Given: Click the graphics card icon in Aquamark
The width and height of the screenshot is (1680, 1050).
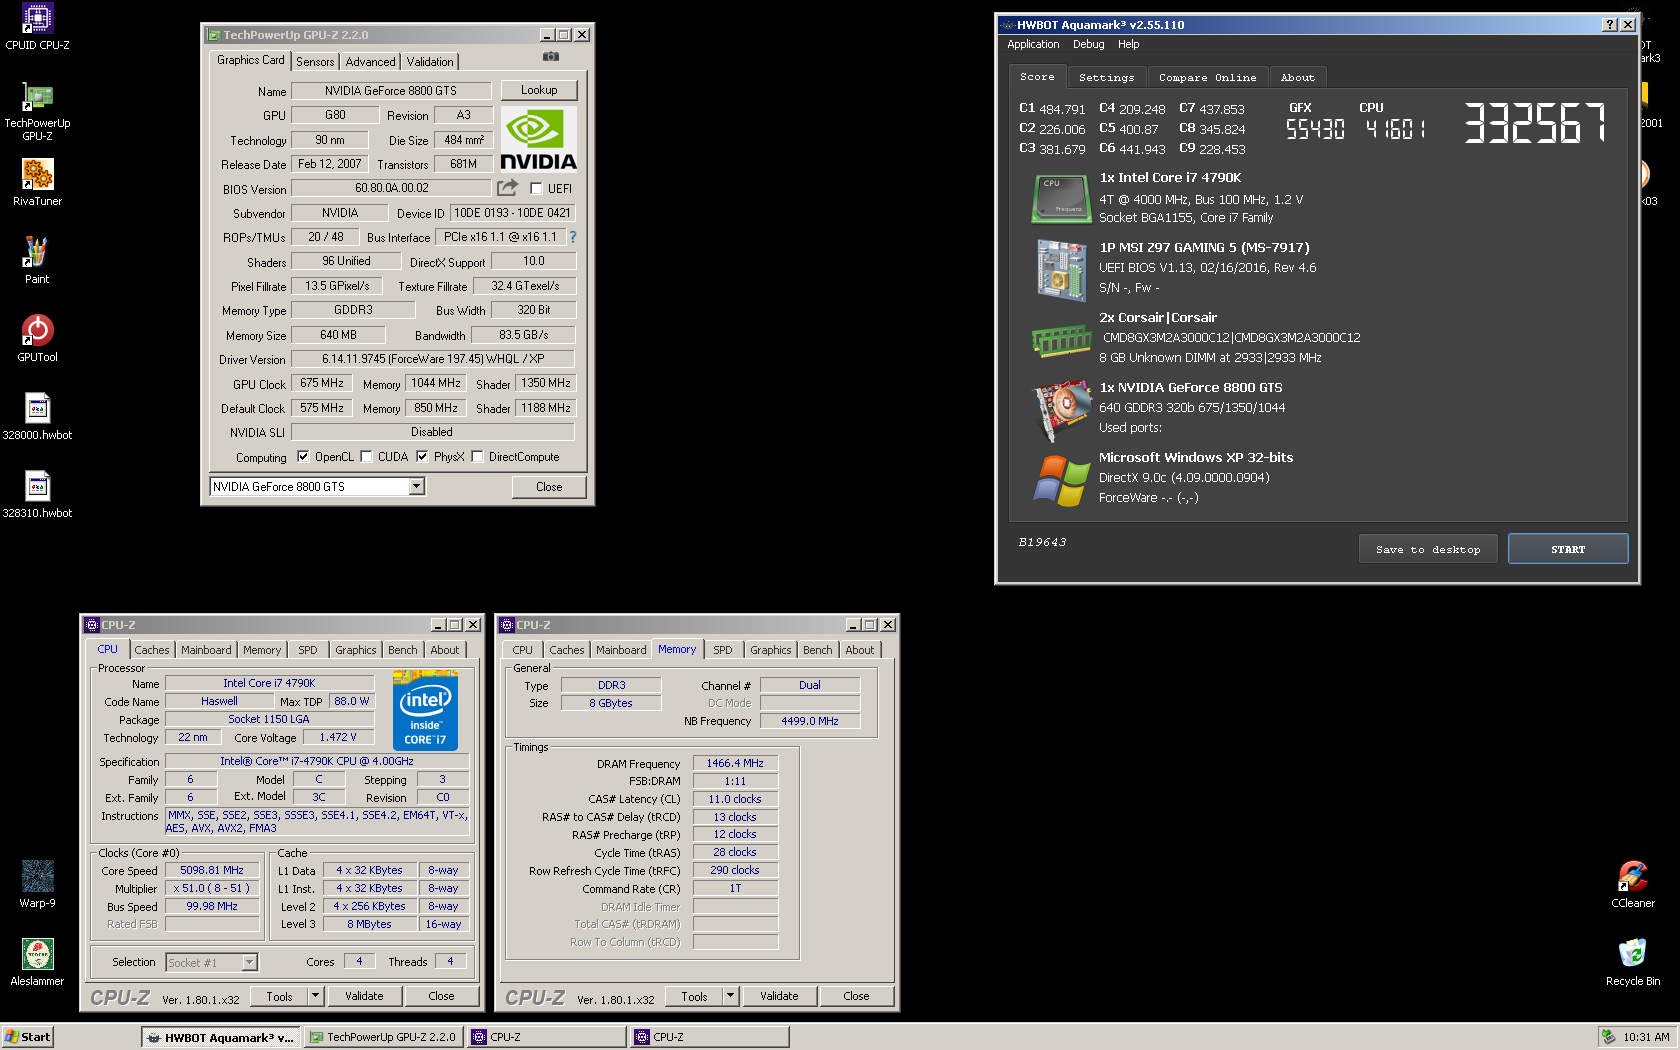Looking at the screenshot, I should pos(1062,410).
